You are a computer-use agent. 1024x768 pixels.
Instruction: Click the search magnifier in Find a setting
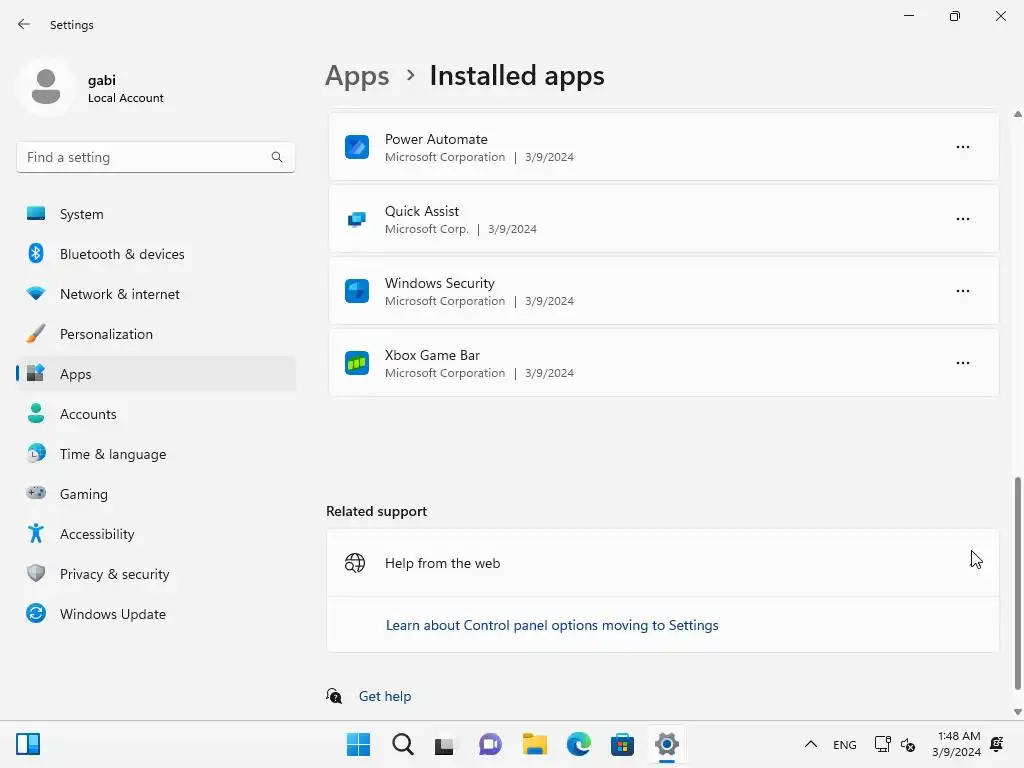(x=277, y=157)
